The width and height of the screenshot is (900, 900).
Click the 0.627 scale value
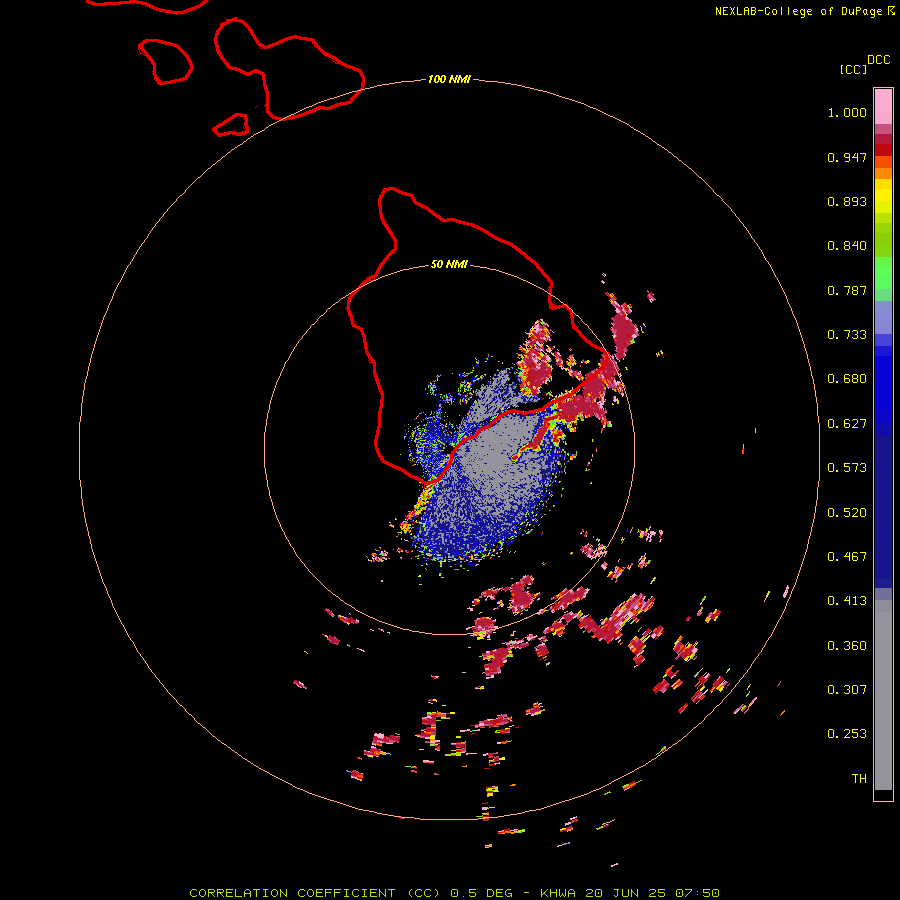847,424
